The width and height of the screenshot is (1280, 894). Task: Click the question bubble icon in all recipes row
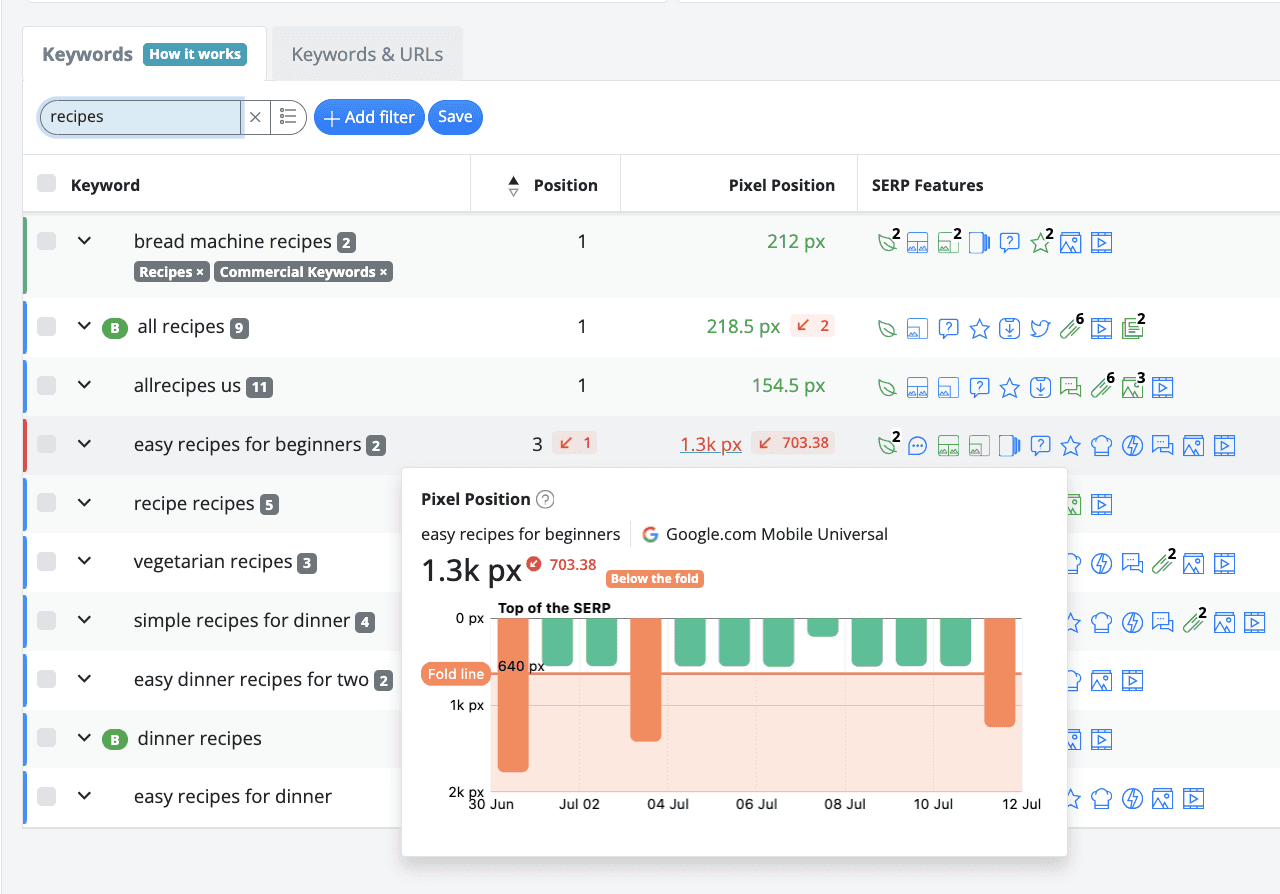pyautogui.click(x=949, y=328)
